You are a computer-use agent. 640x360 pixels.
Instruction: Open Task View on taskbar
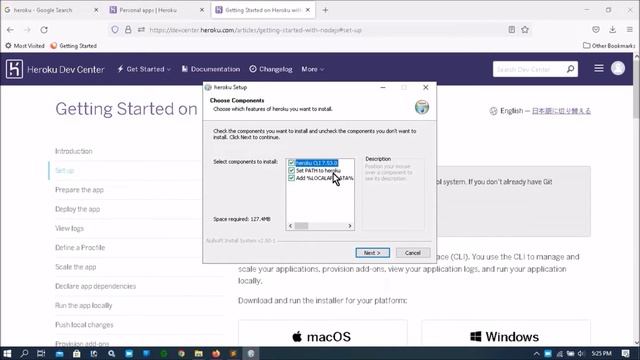pos(41,353)
